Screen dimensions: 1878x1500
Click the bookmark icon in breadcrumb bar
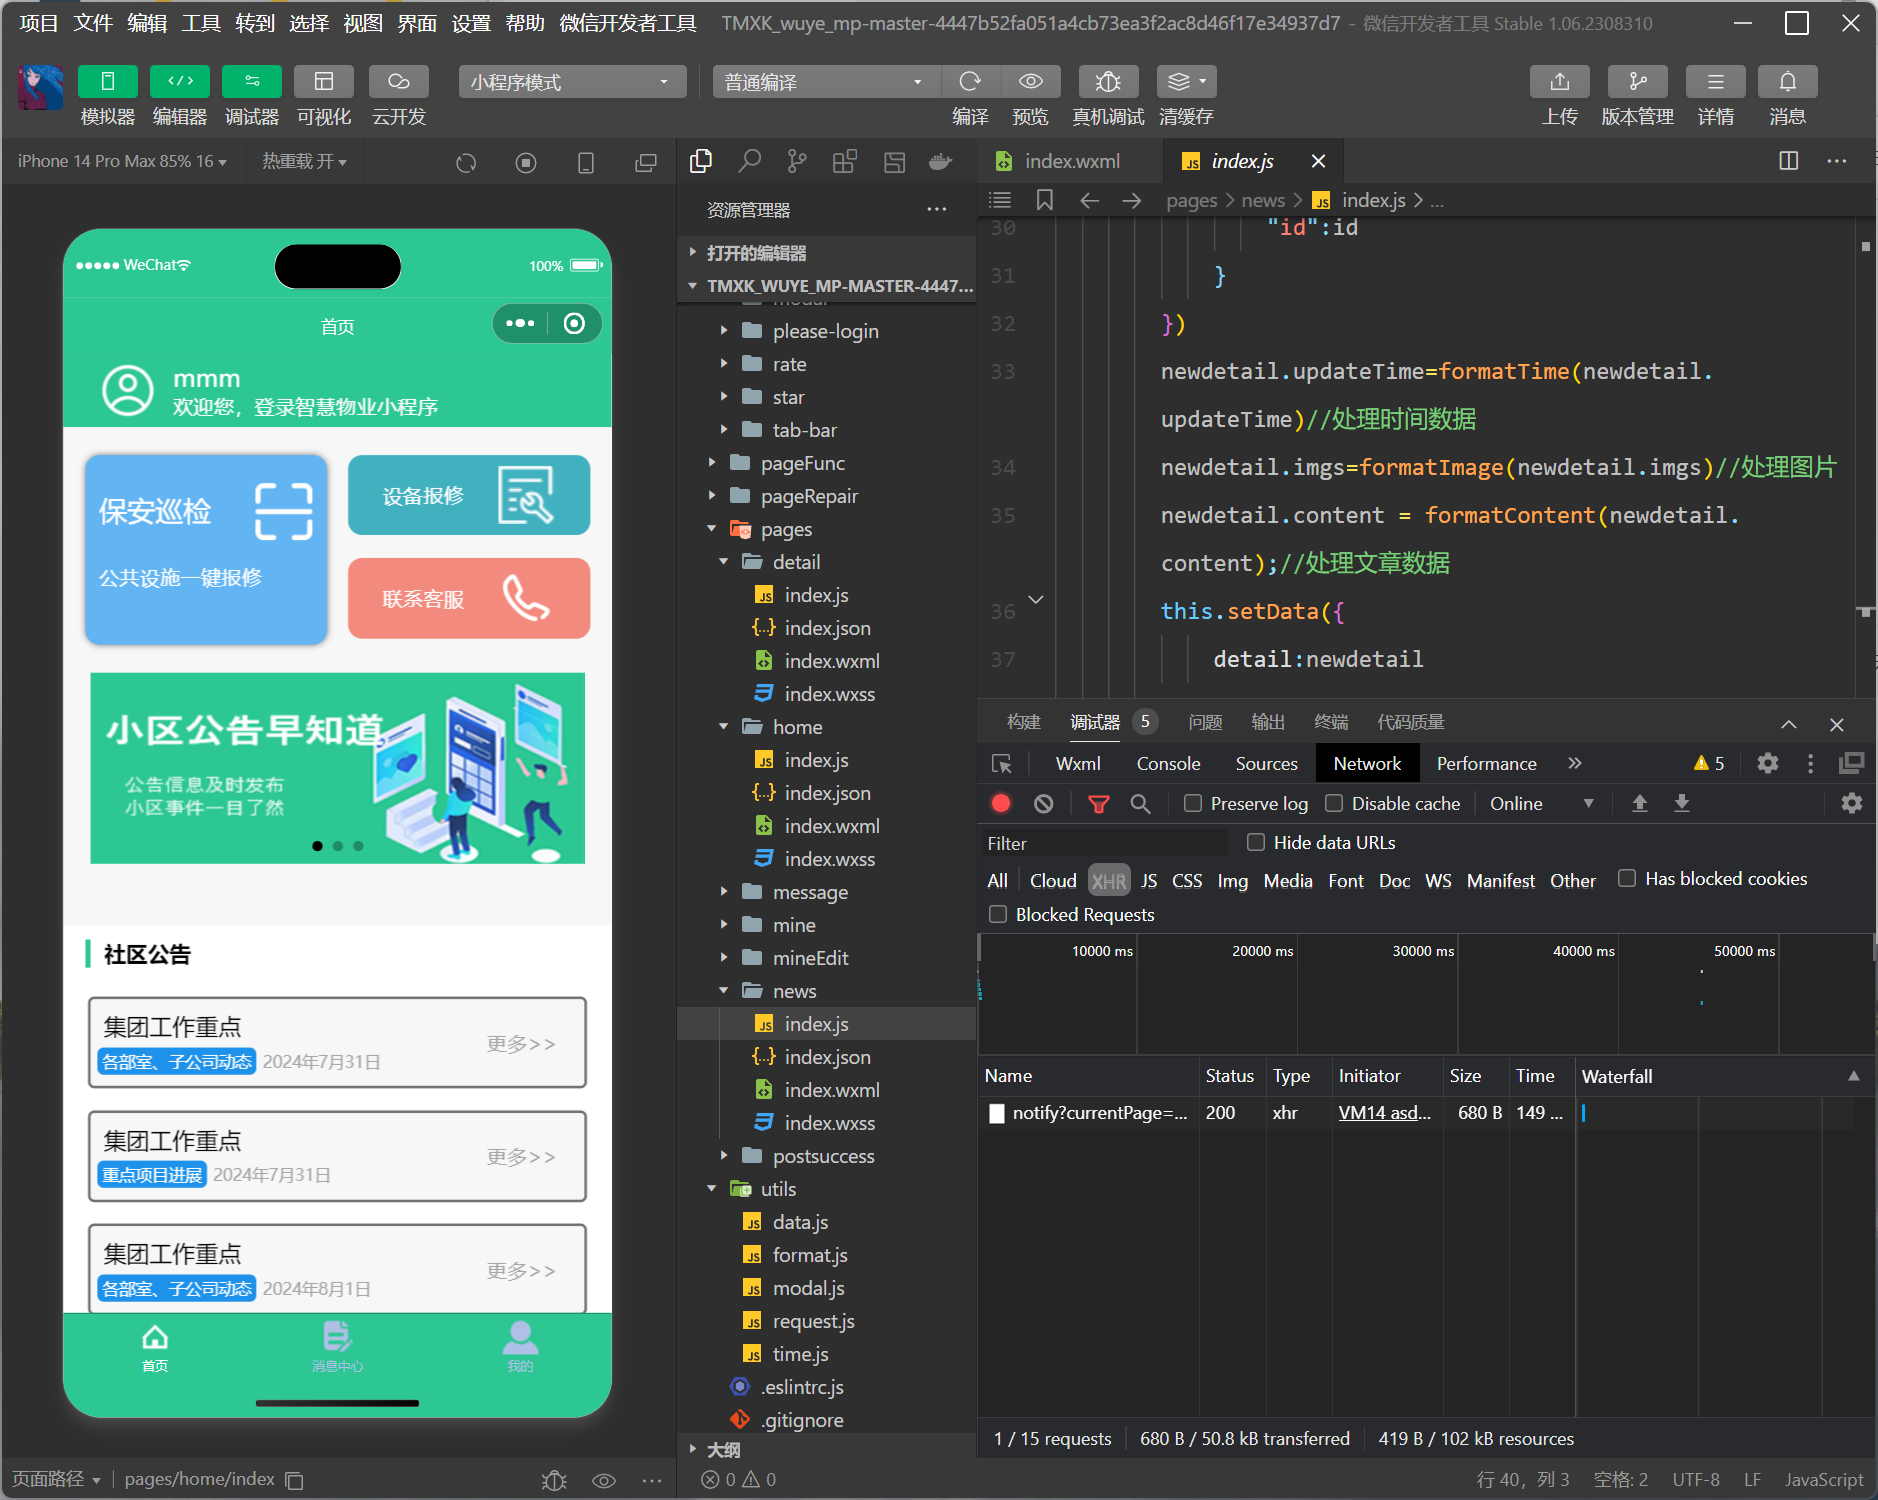point(1045,200)
